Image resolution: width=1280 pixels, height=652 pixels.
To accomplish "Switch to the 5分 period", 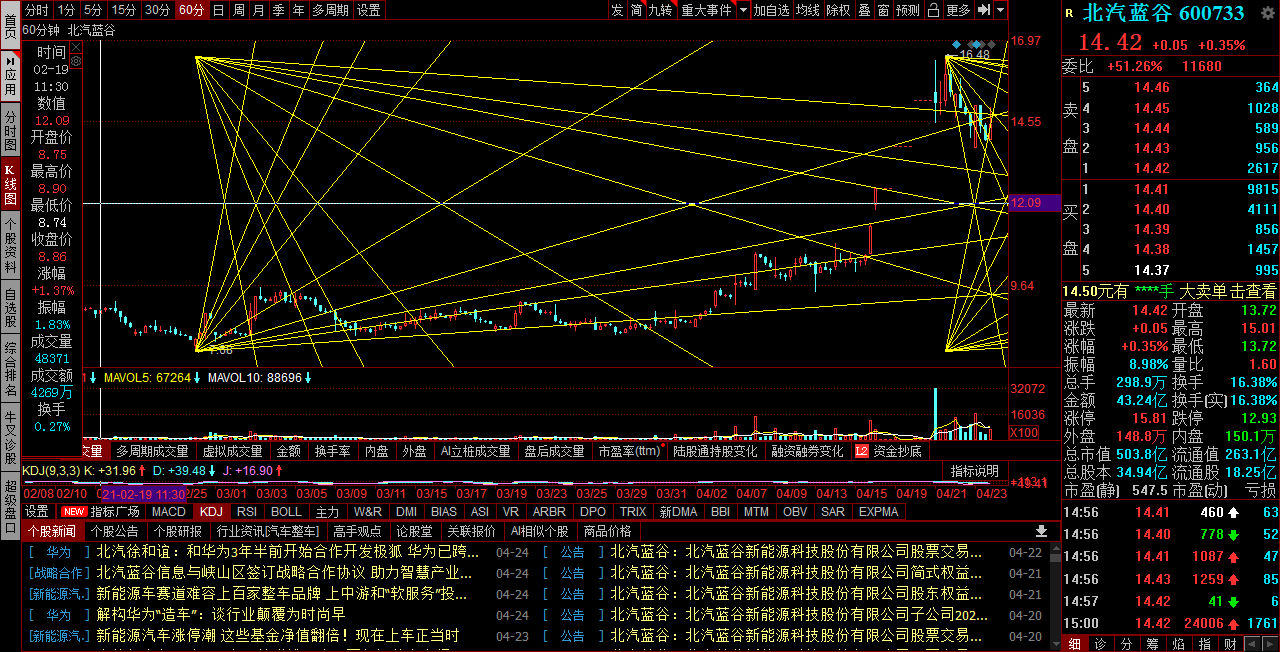I will (x=93, y=10).
